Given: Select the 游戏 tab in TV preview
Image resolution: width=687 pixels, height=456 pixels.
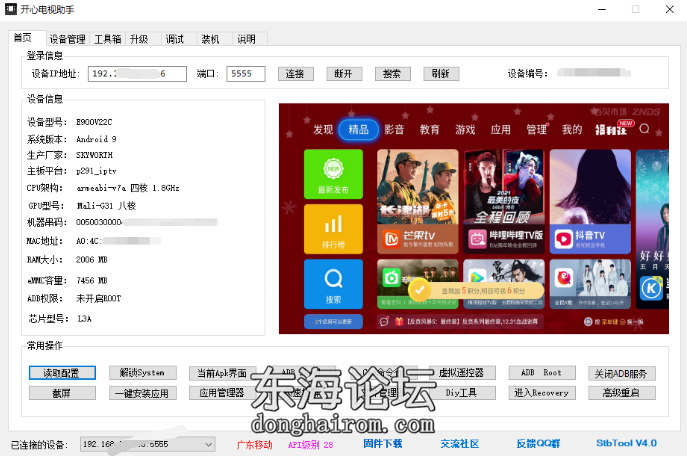Looking at the screenshot, I should tap(465, 130).
